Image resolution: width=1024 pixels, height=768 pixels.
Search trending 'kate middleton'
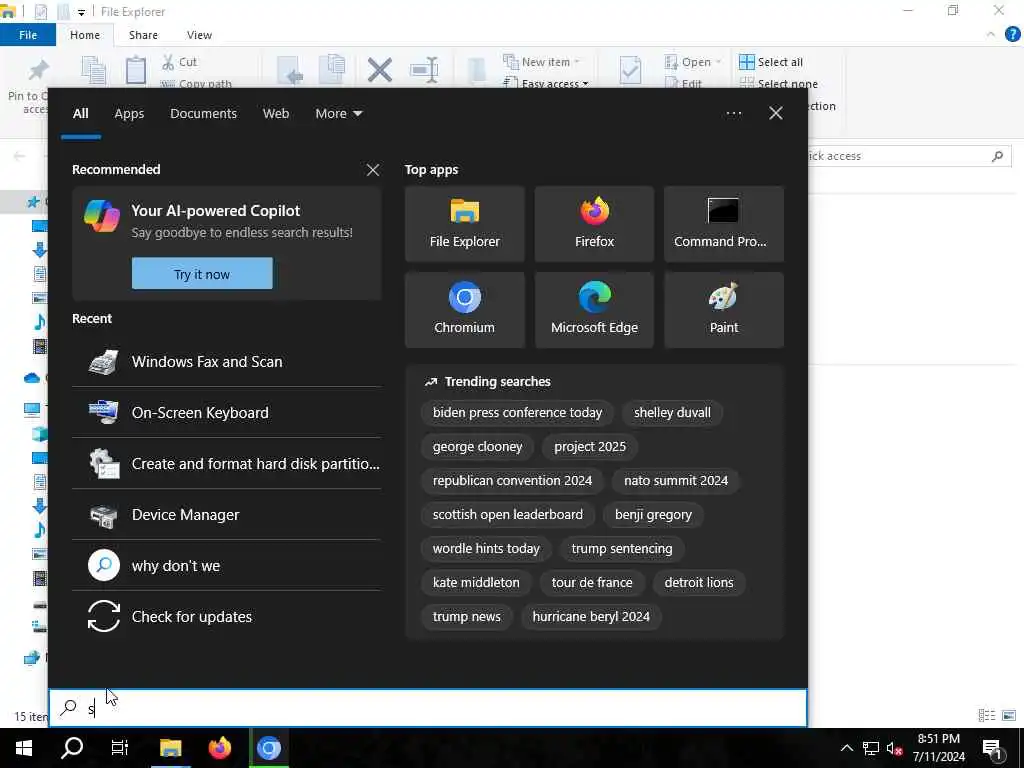click(x=476, y=583)
